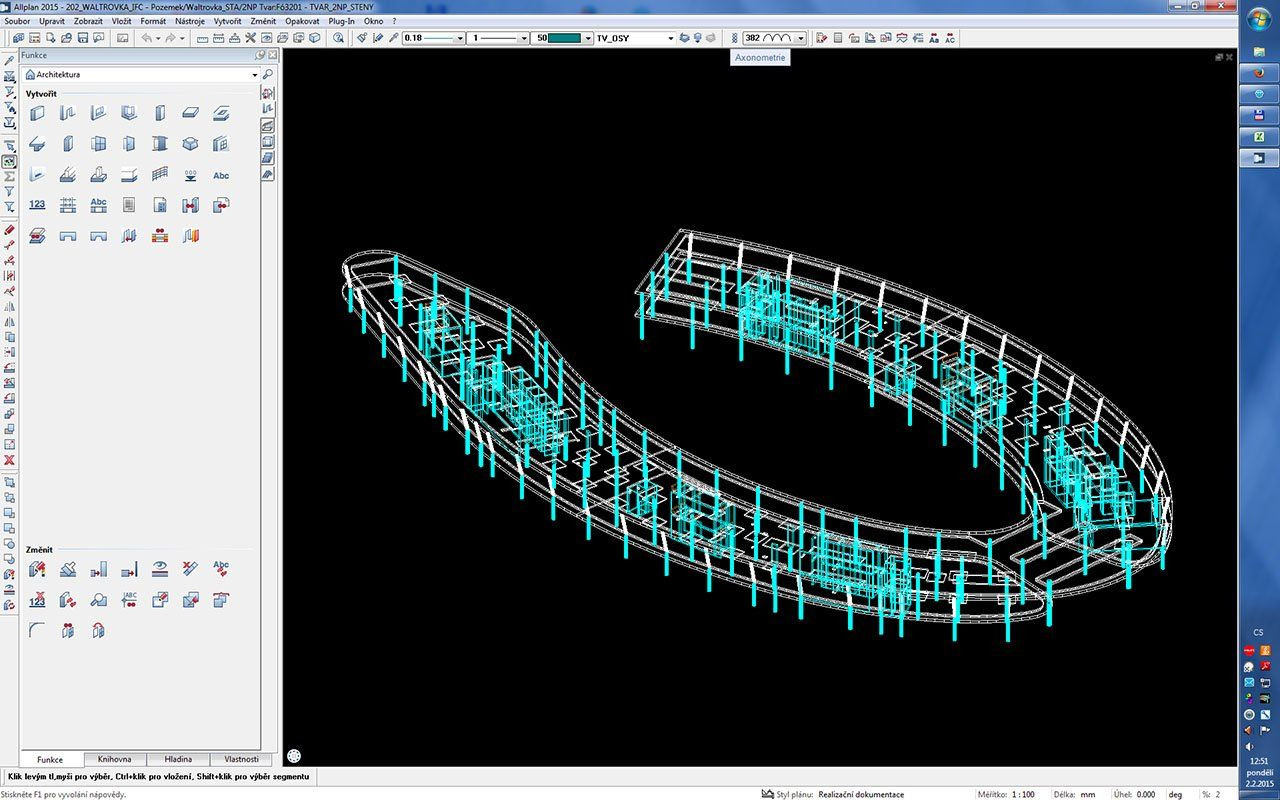Click the teal color 50 swatch
1280x800 pixels.
coord(565,38)
